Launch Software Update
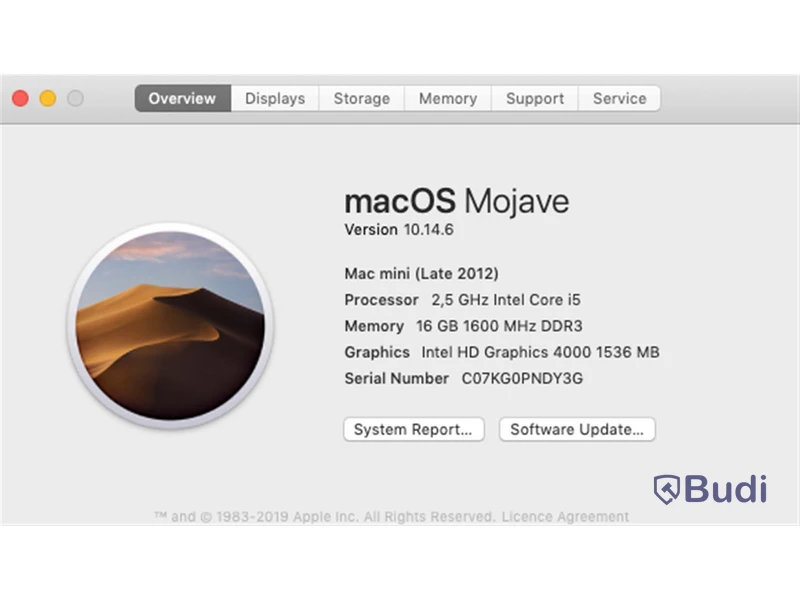The height and width of the screenshot is (600, 800). click(x=577, y=430)
